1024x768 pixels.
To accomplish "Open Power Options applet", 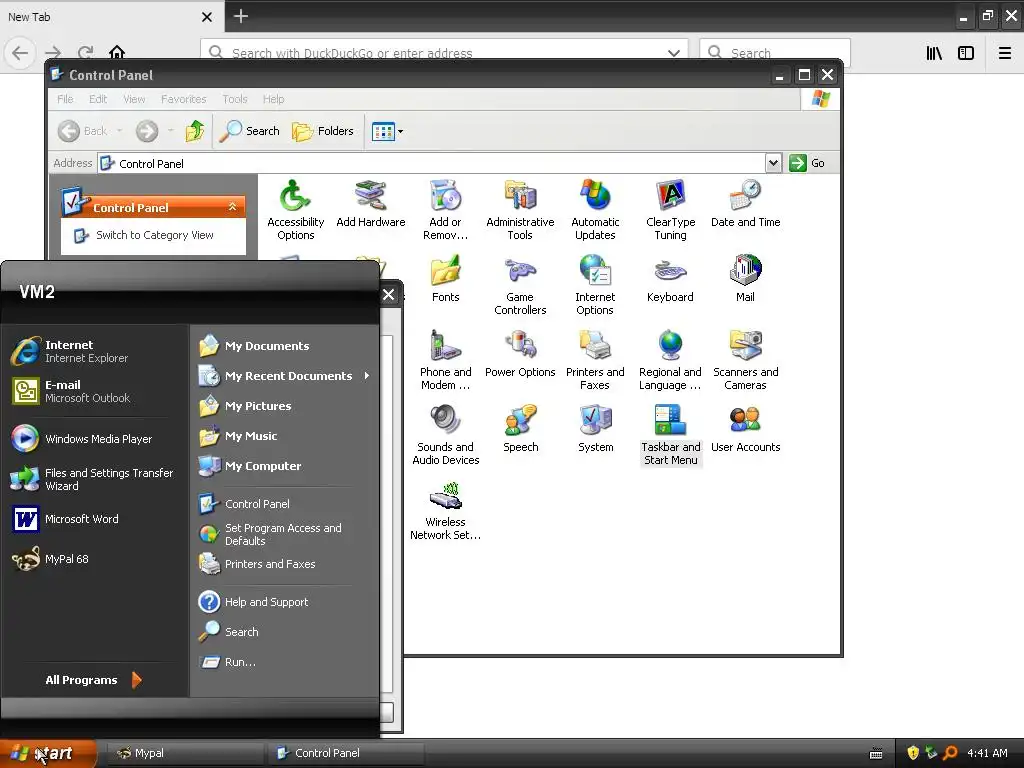I will click(x=520, y=354).
